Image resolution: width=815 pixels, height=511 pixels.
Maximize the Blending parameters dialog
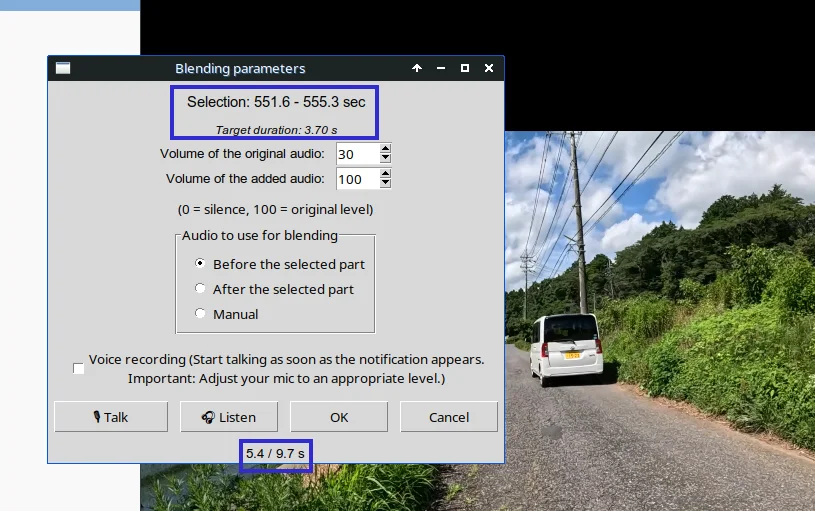click(x=465, y=68)
